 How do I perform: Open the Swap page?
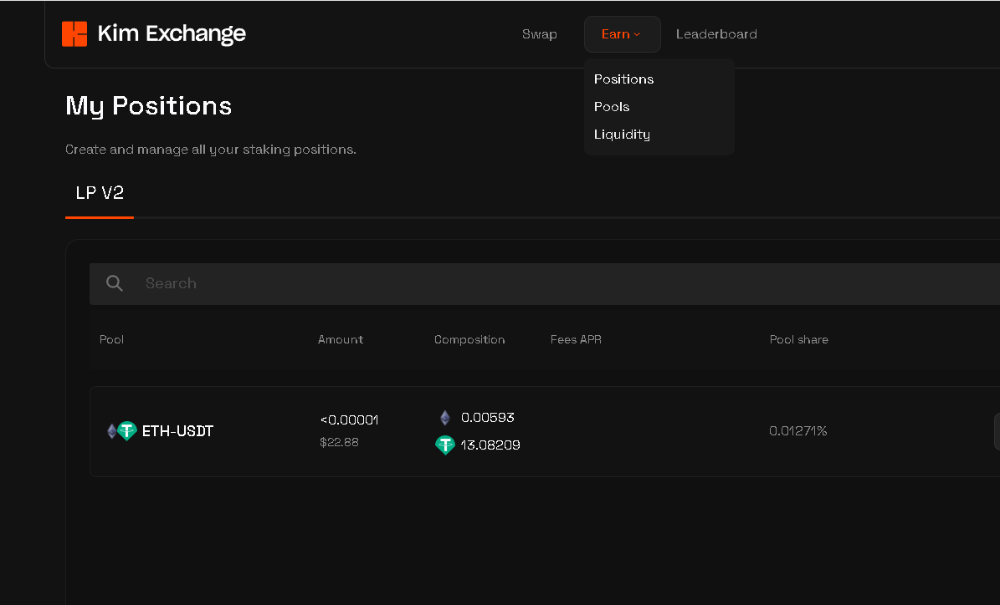(539, 34)
